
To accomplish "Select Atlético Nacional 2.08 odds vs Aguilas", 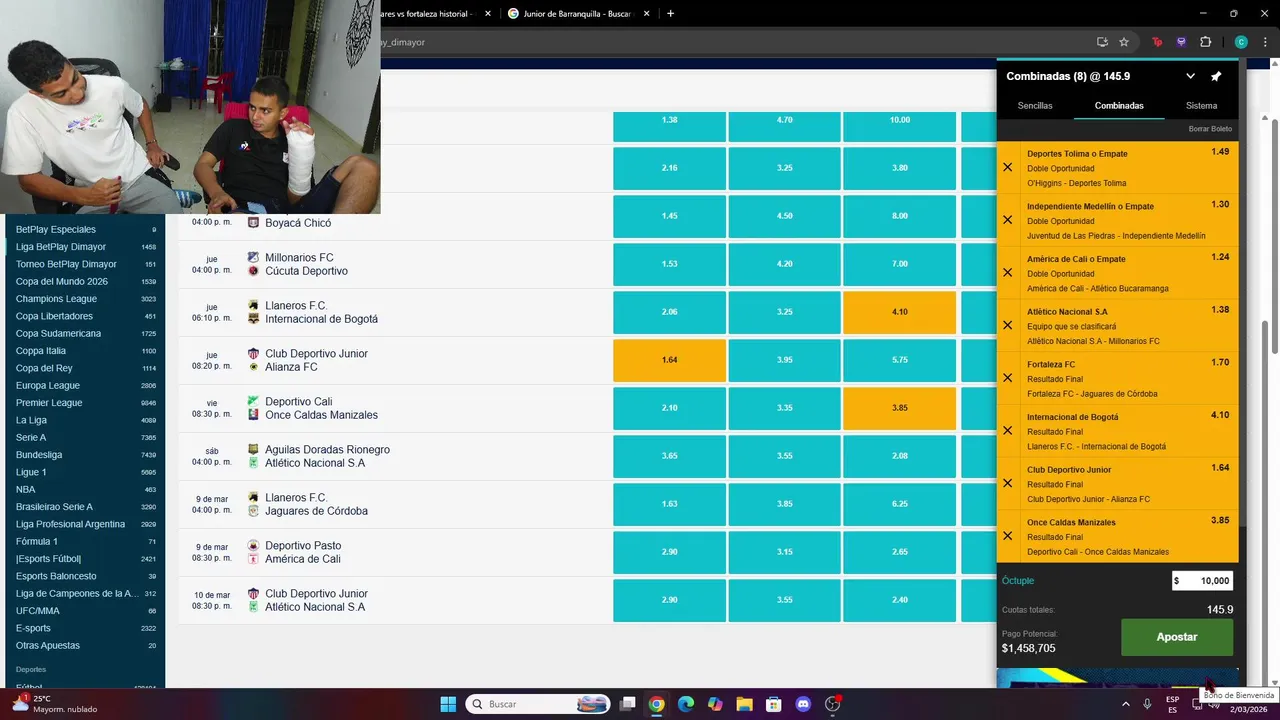I will (899, 456).
